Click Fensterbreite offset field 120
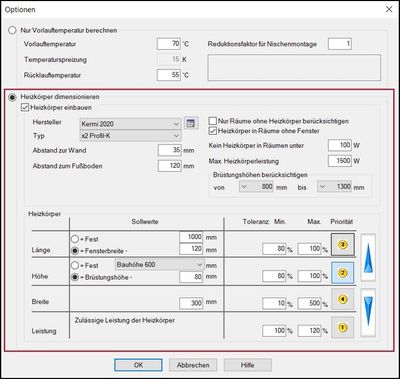The width and height of the screenshot is (400, 379). [191, 249]
